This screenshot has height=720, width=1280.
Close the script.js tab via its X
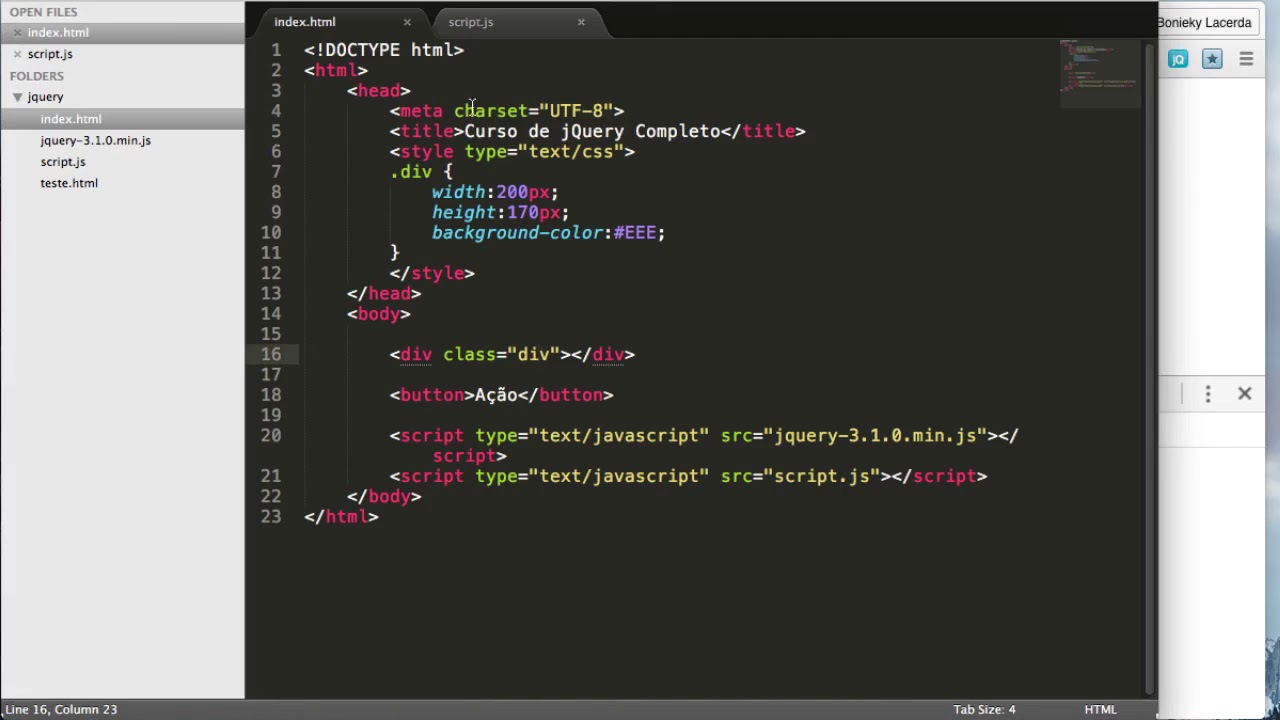pos(581,22)
